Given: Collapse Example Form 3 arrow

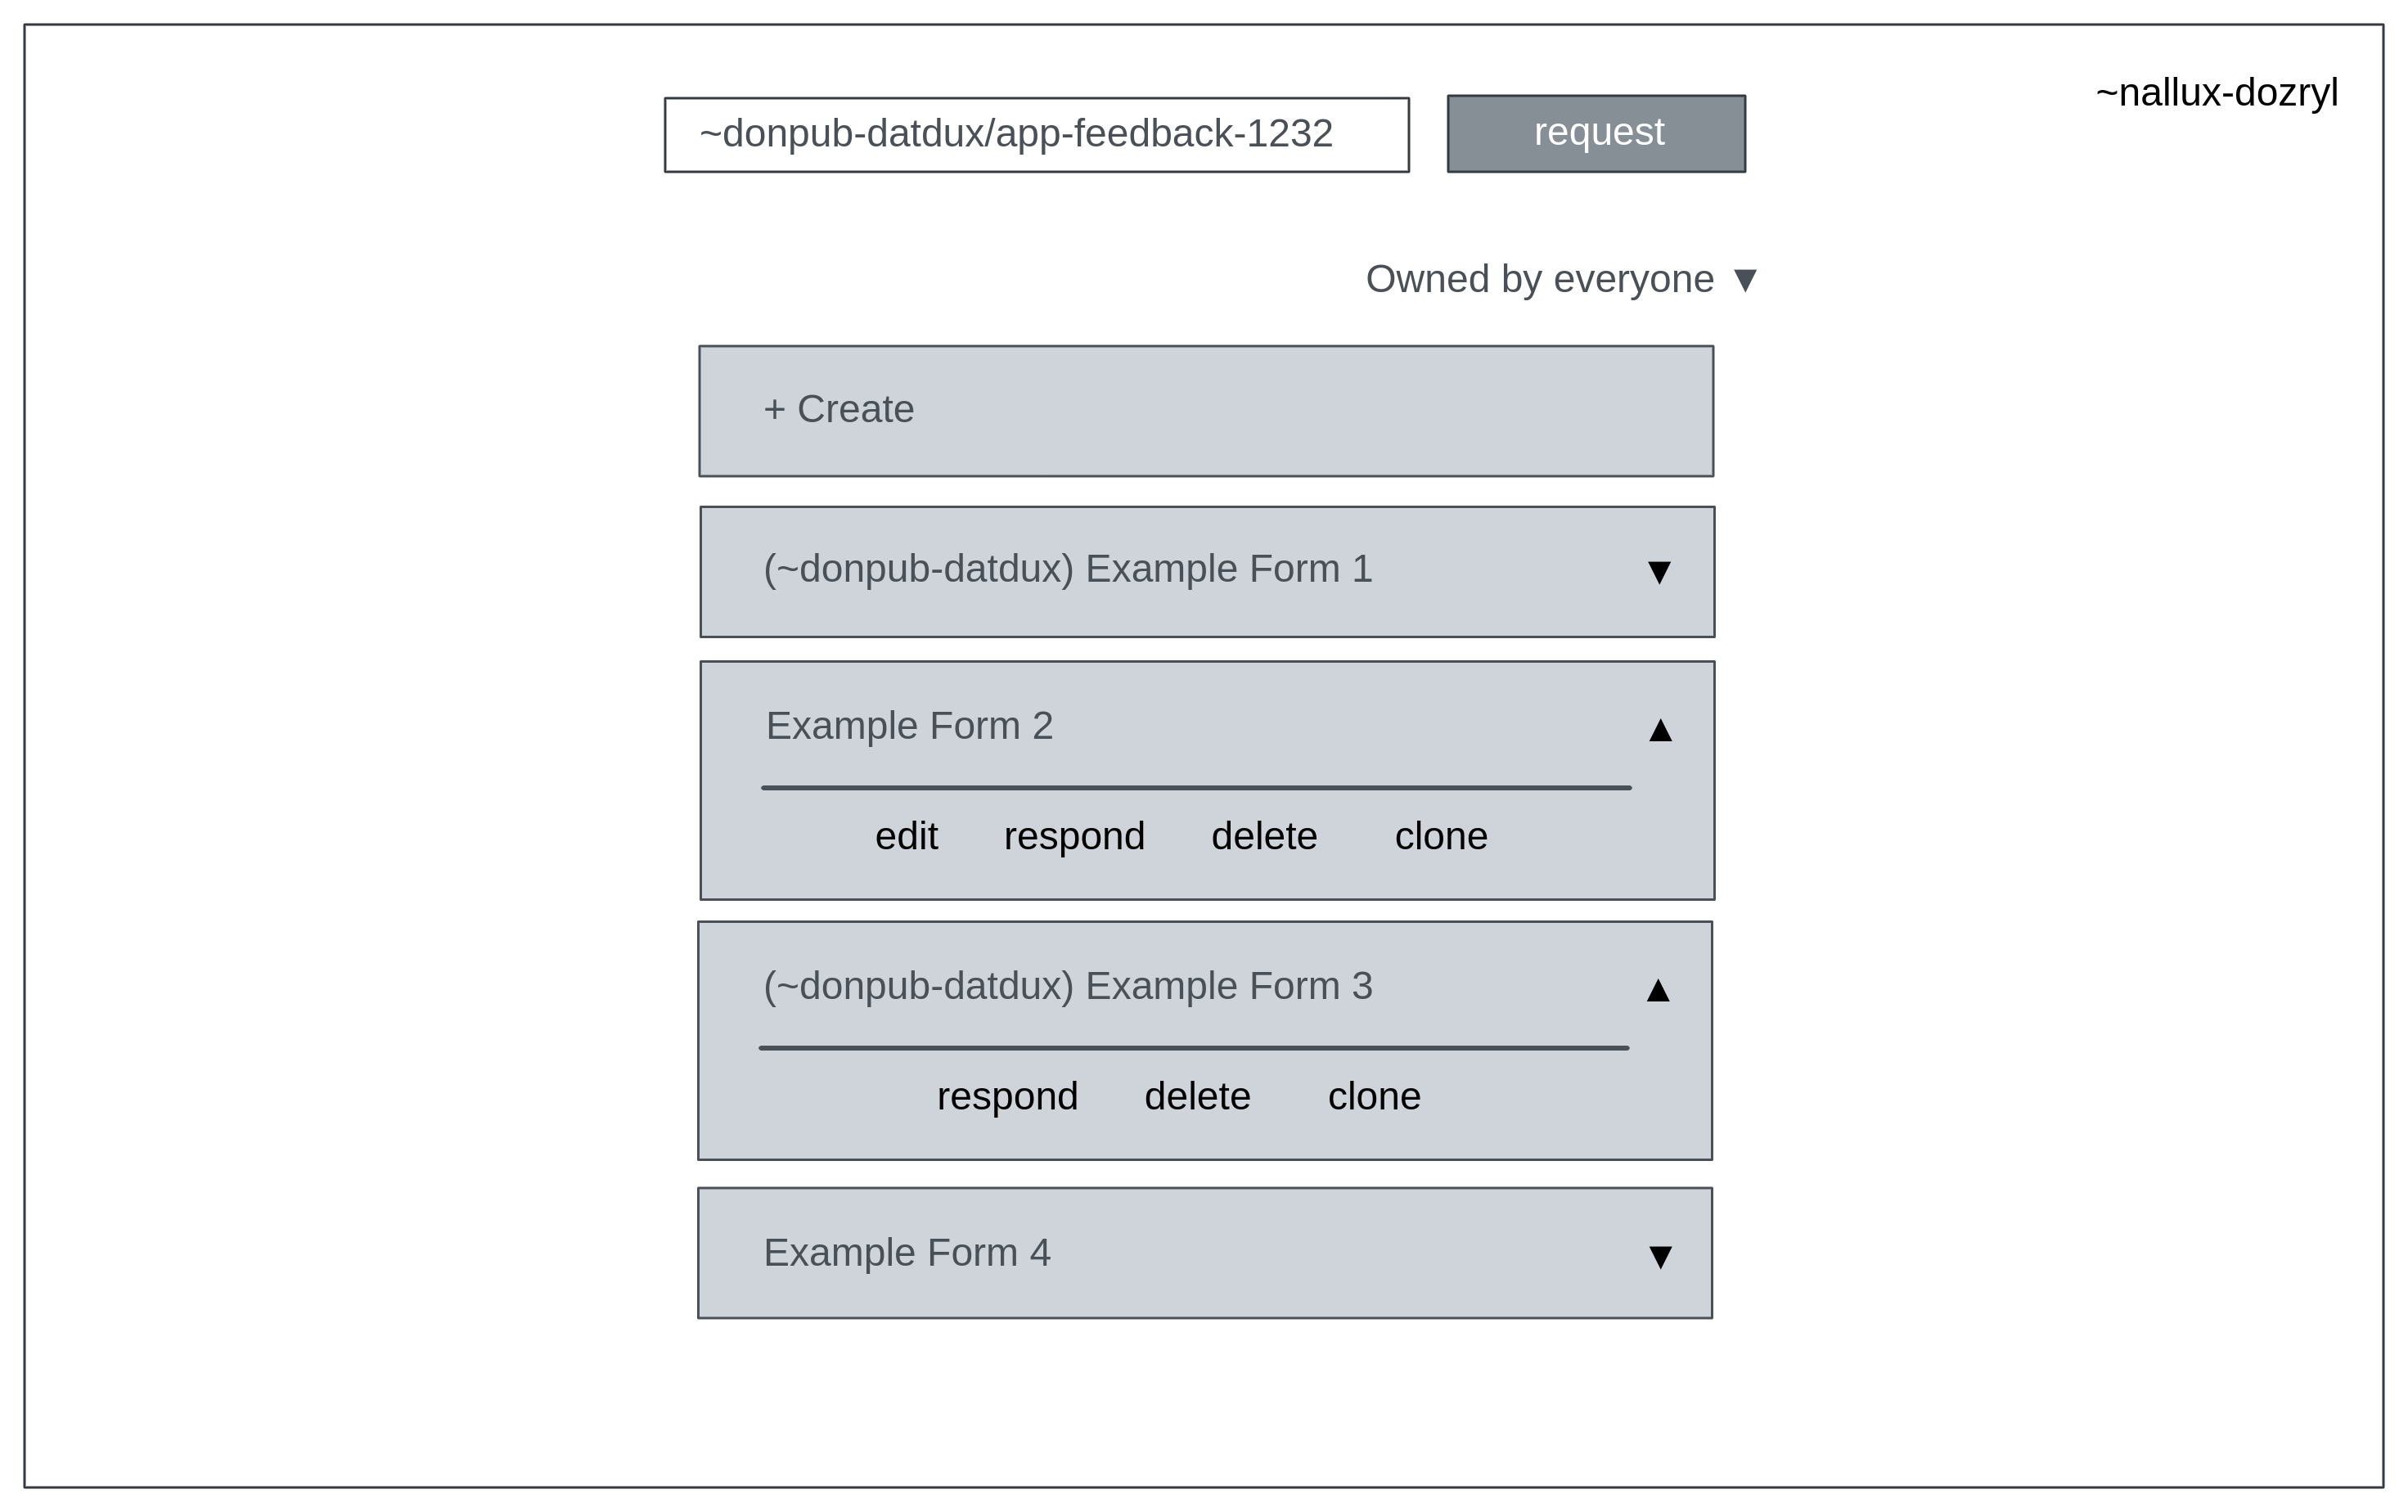Looking at the screenshot, I should click(x=1658, y=990).
